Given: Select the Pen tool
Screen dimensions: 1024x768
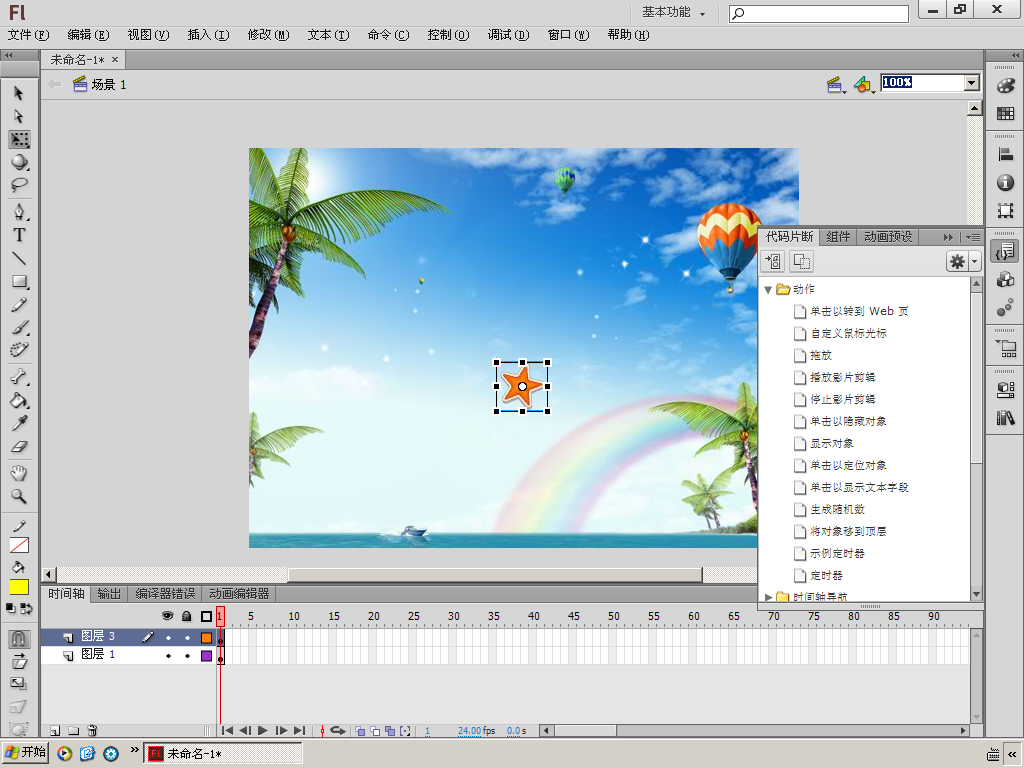Looking at the screenshot, I should click(x=19, y=212).
